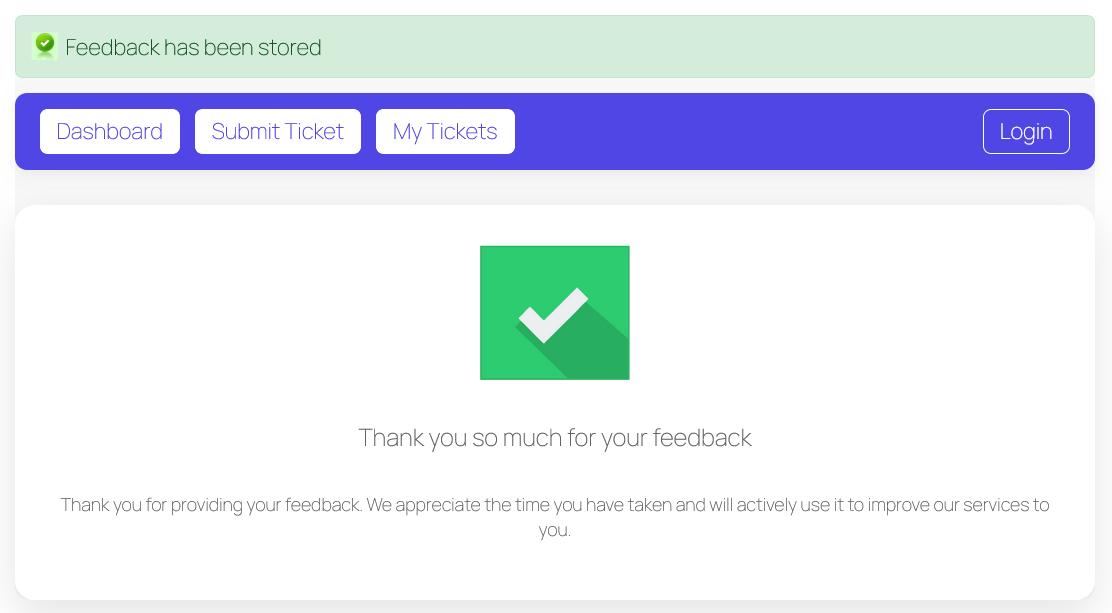Click the purple navigation bar's empty middle area

[750, 132]
